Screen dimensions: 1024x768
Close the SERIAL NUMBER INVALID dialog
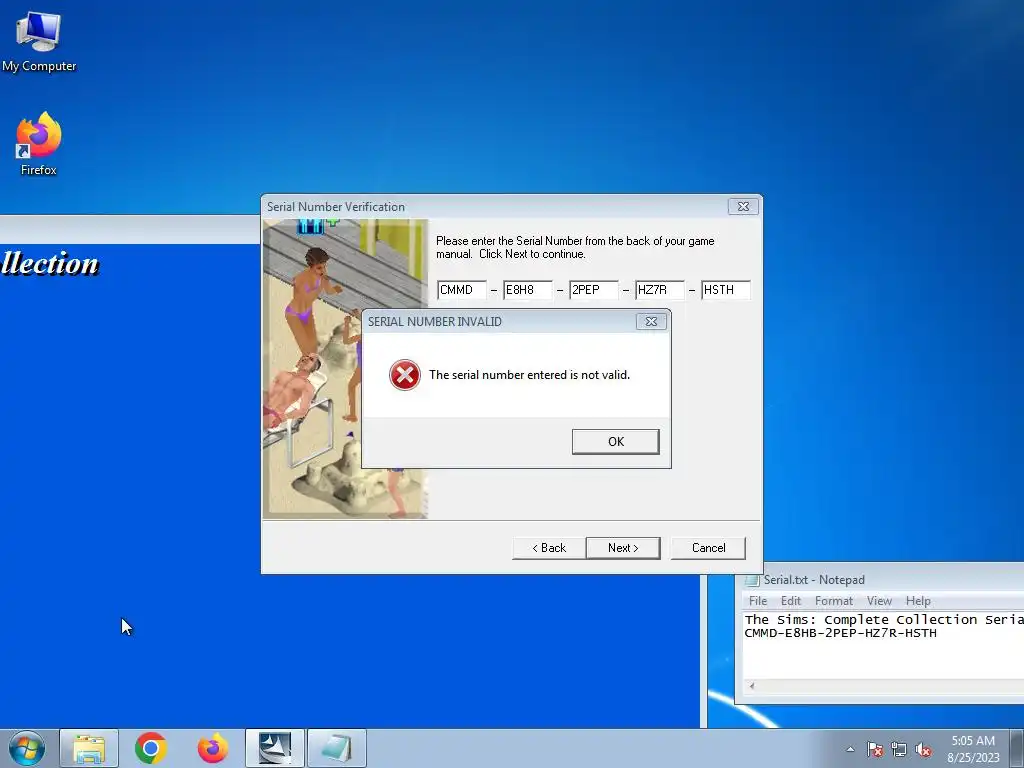tap(651, 321)
